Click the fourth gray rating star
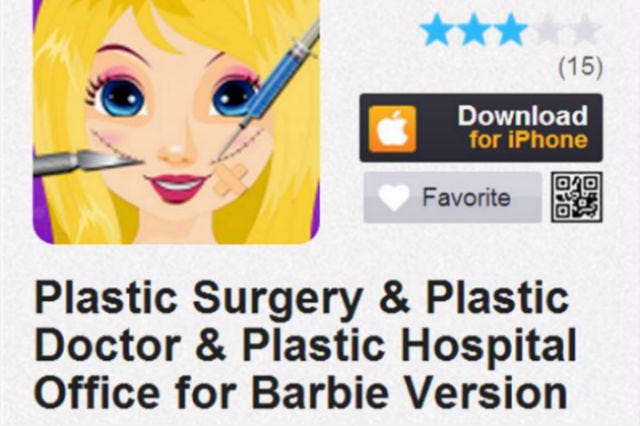The width and height of the screenshot is (640, 426). (547, 30)
